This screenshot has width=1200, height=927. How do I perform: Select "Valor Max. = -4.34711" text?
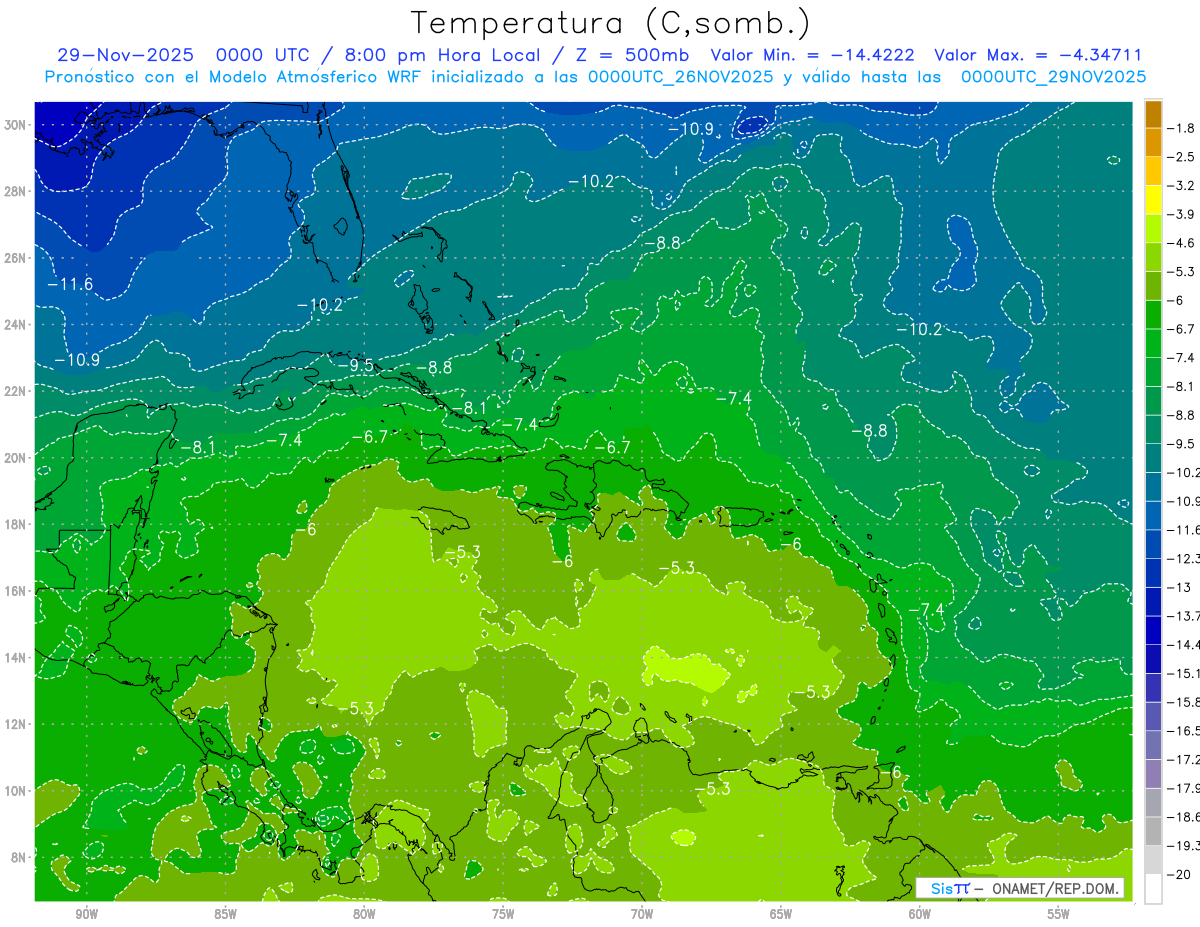click(x=1038, y=56)
